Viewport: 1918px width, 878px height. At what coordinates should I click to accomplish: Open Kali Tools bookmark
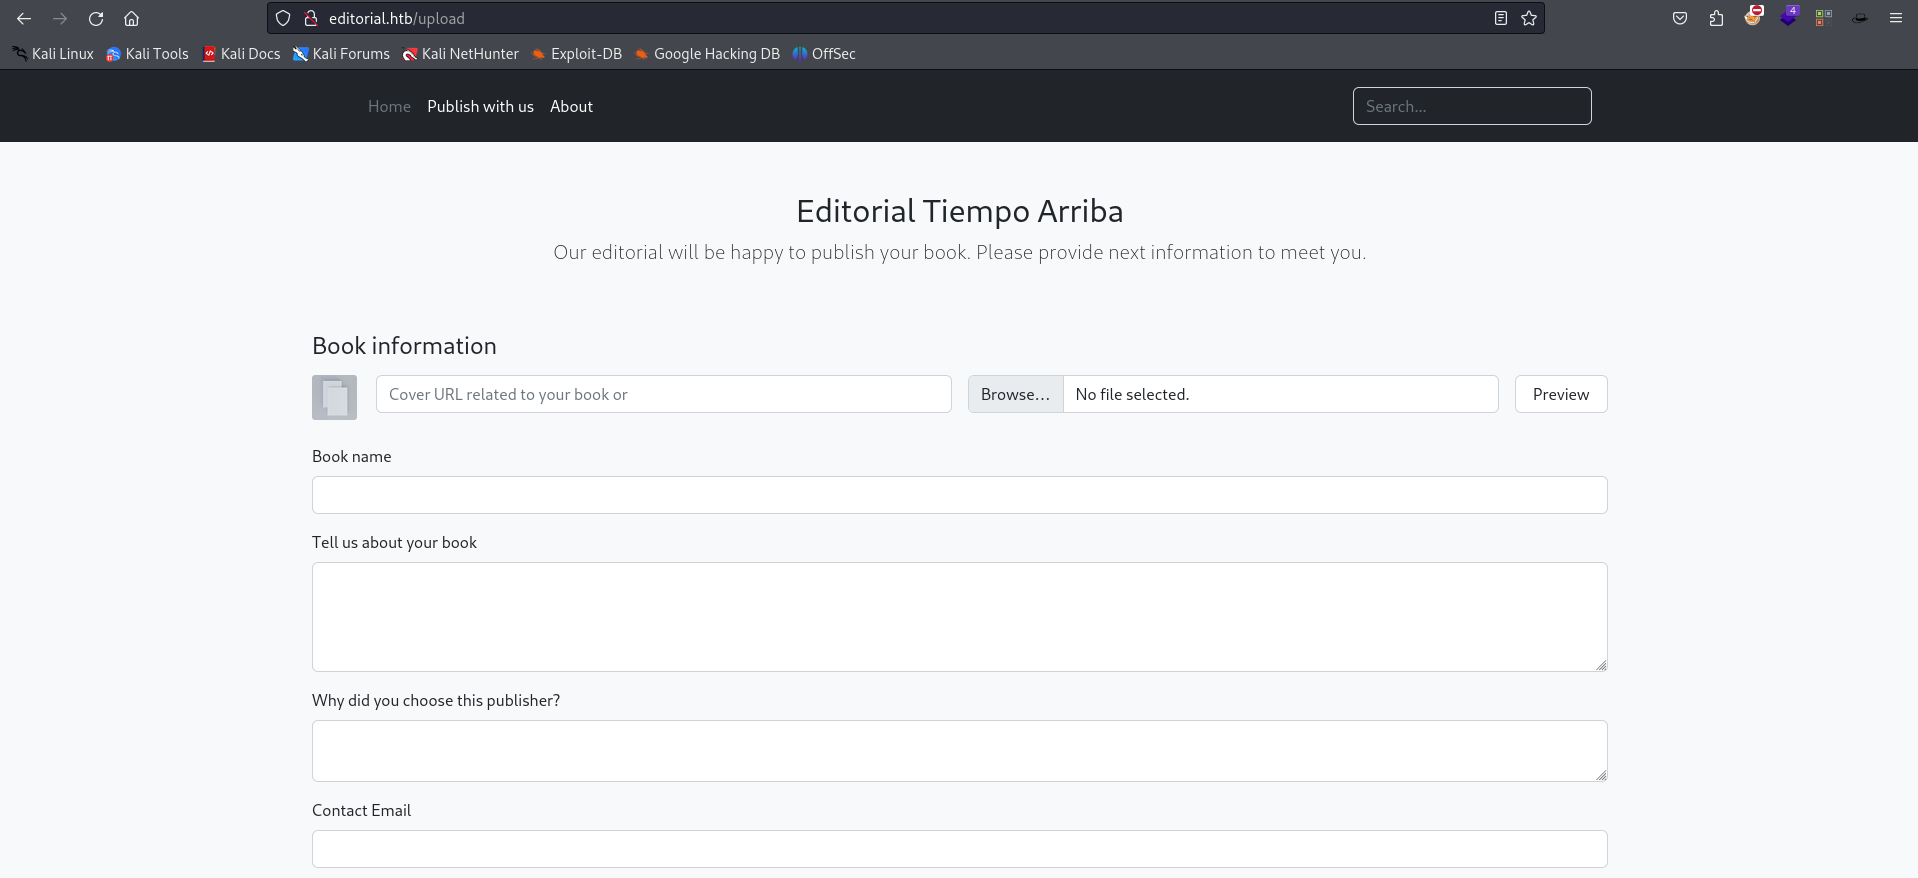pos(147,54)
